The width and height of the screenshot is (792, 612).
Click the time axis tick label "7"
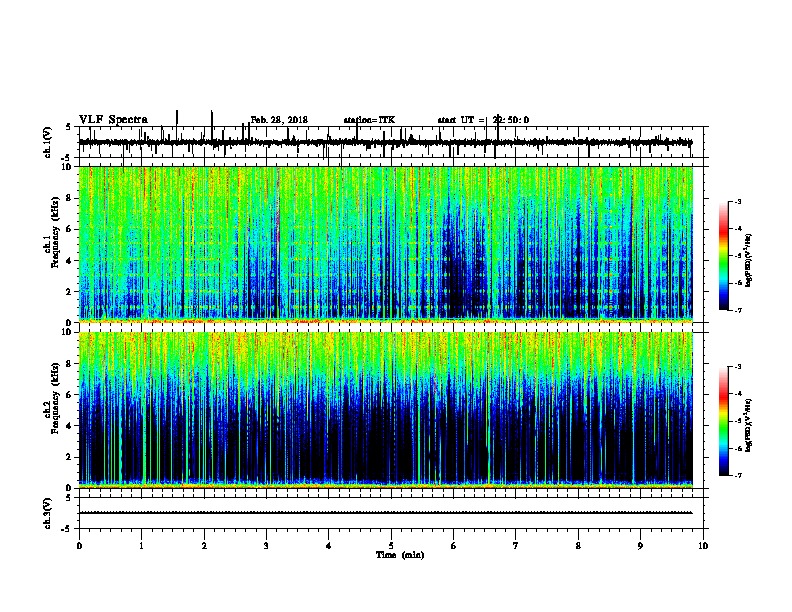pos(516,546)
